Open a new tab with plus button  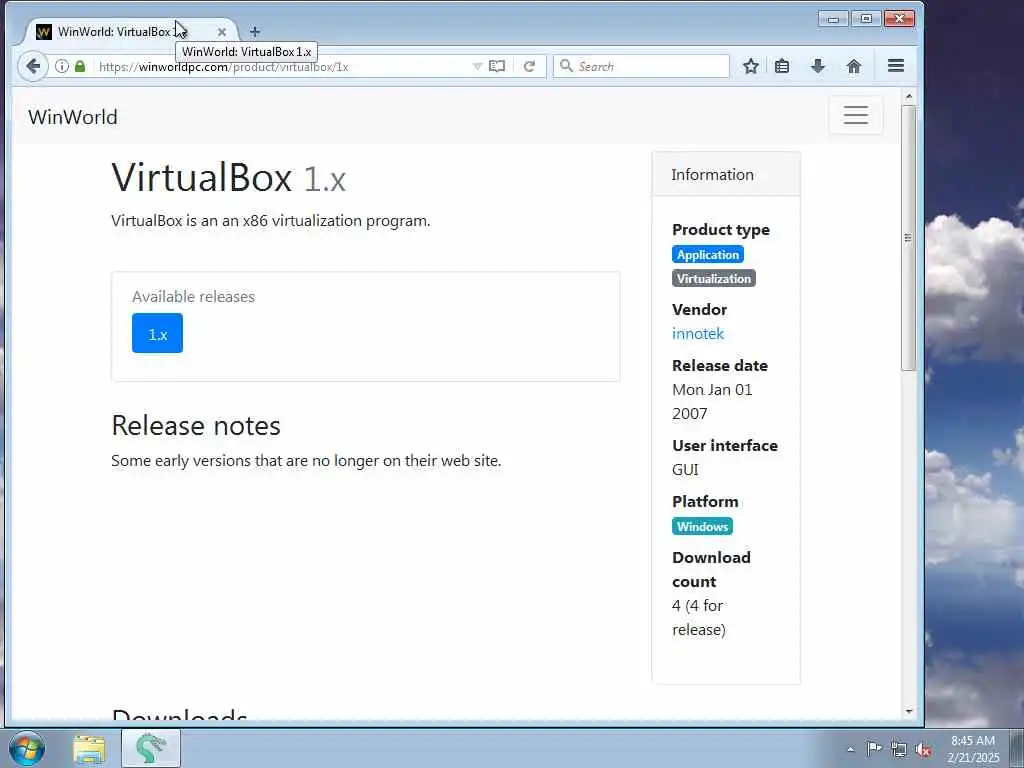coord(255,31)
